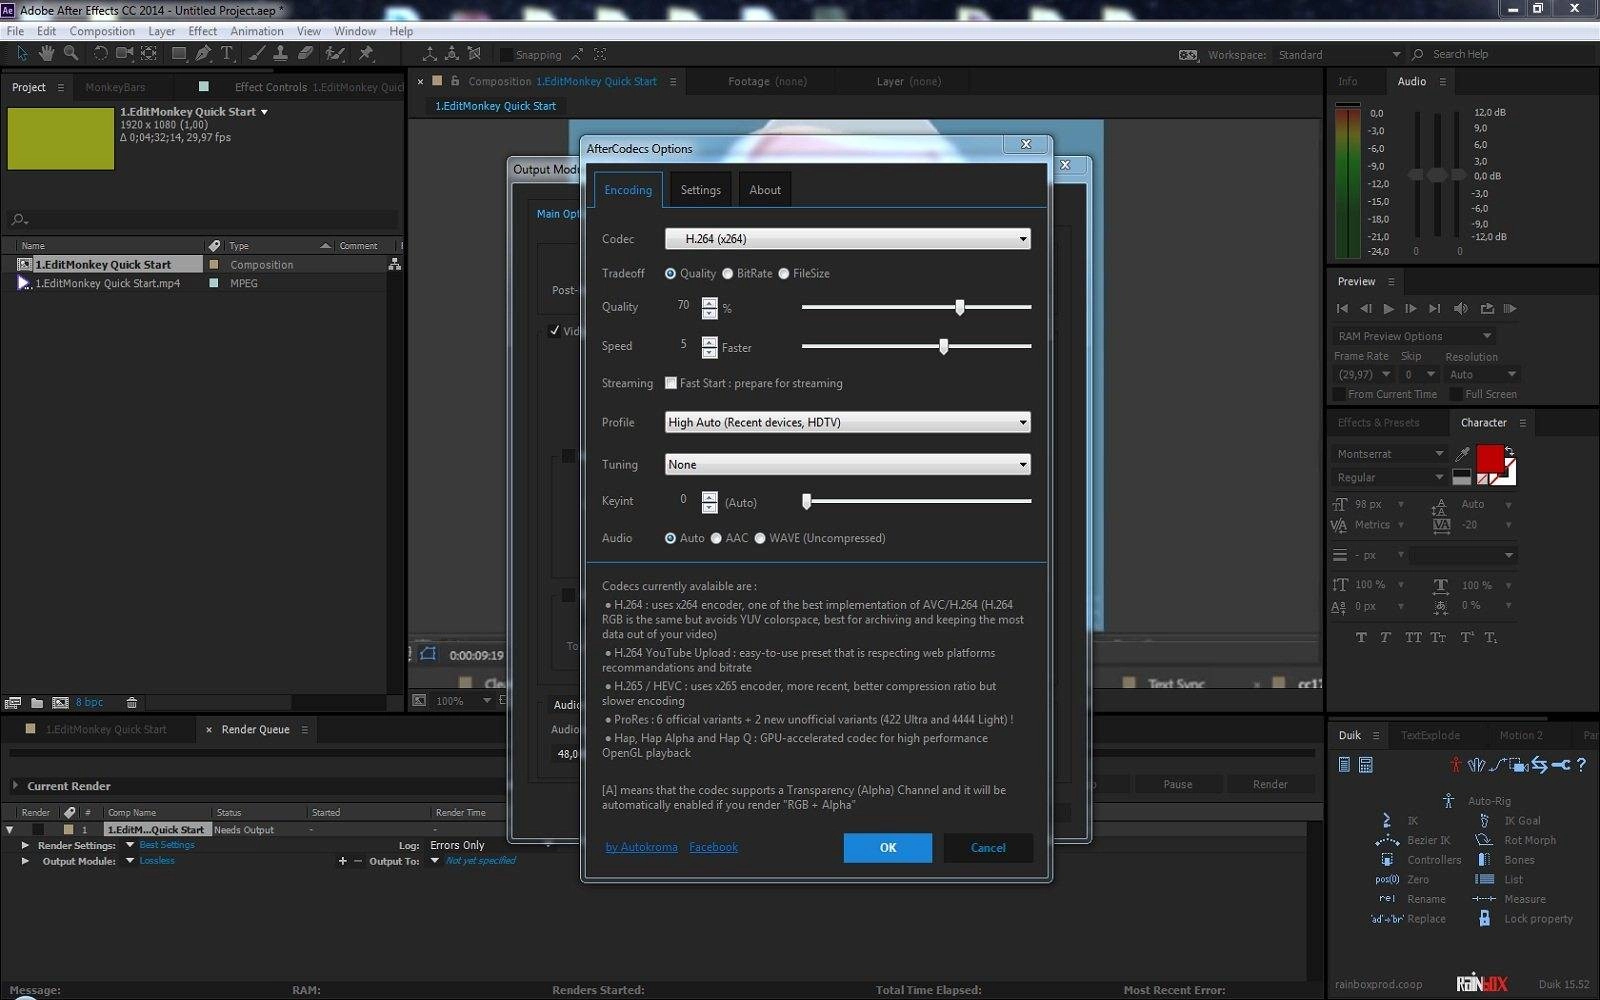Select the Roto Brush tool
Screen dimensions: 1600x1000
(x=335, y=53)
